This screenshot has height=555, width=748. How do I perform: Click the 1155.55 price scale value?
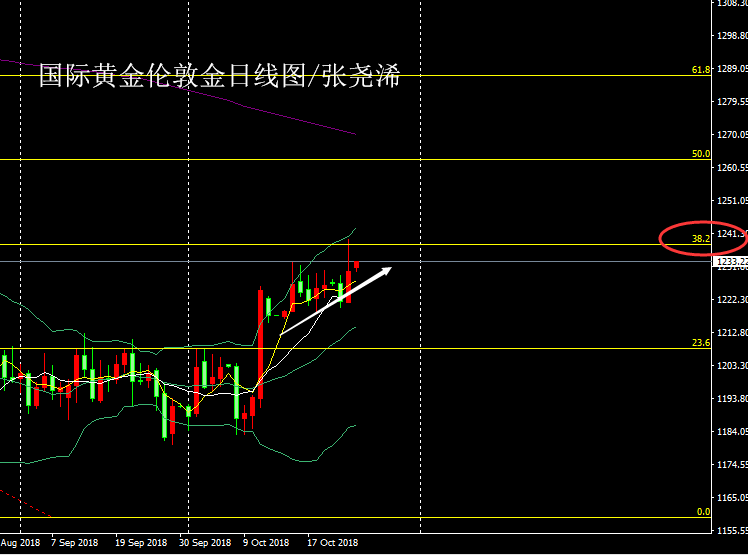pos(732,530)
